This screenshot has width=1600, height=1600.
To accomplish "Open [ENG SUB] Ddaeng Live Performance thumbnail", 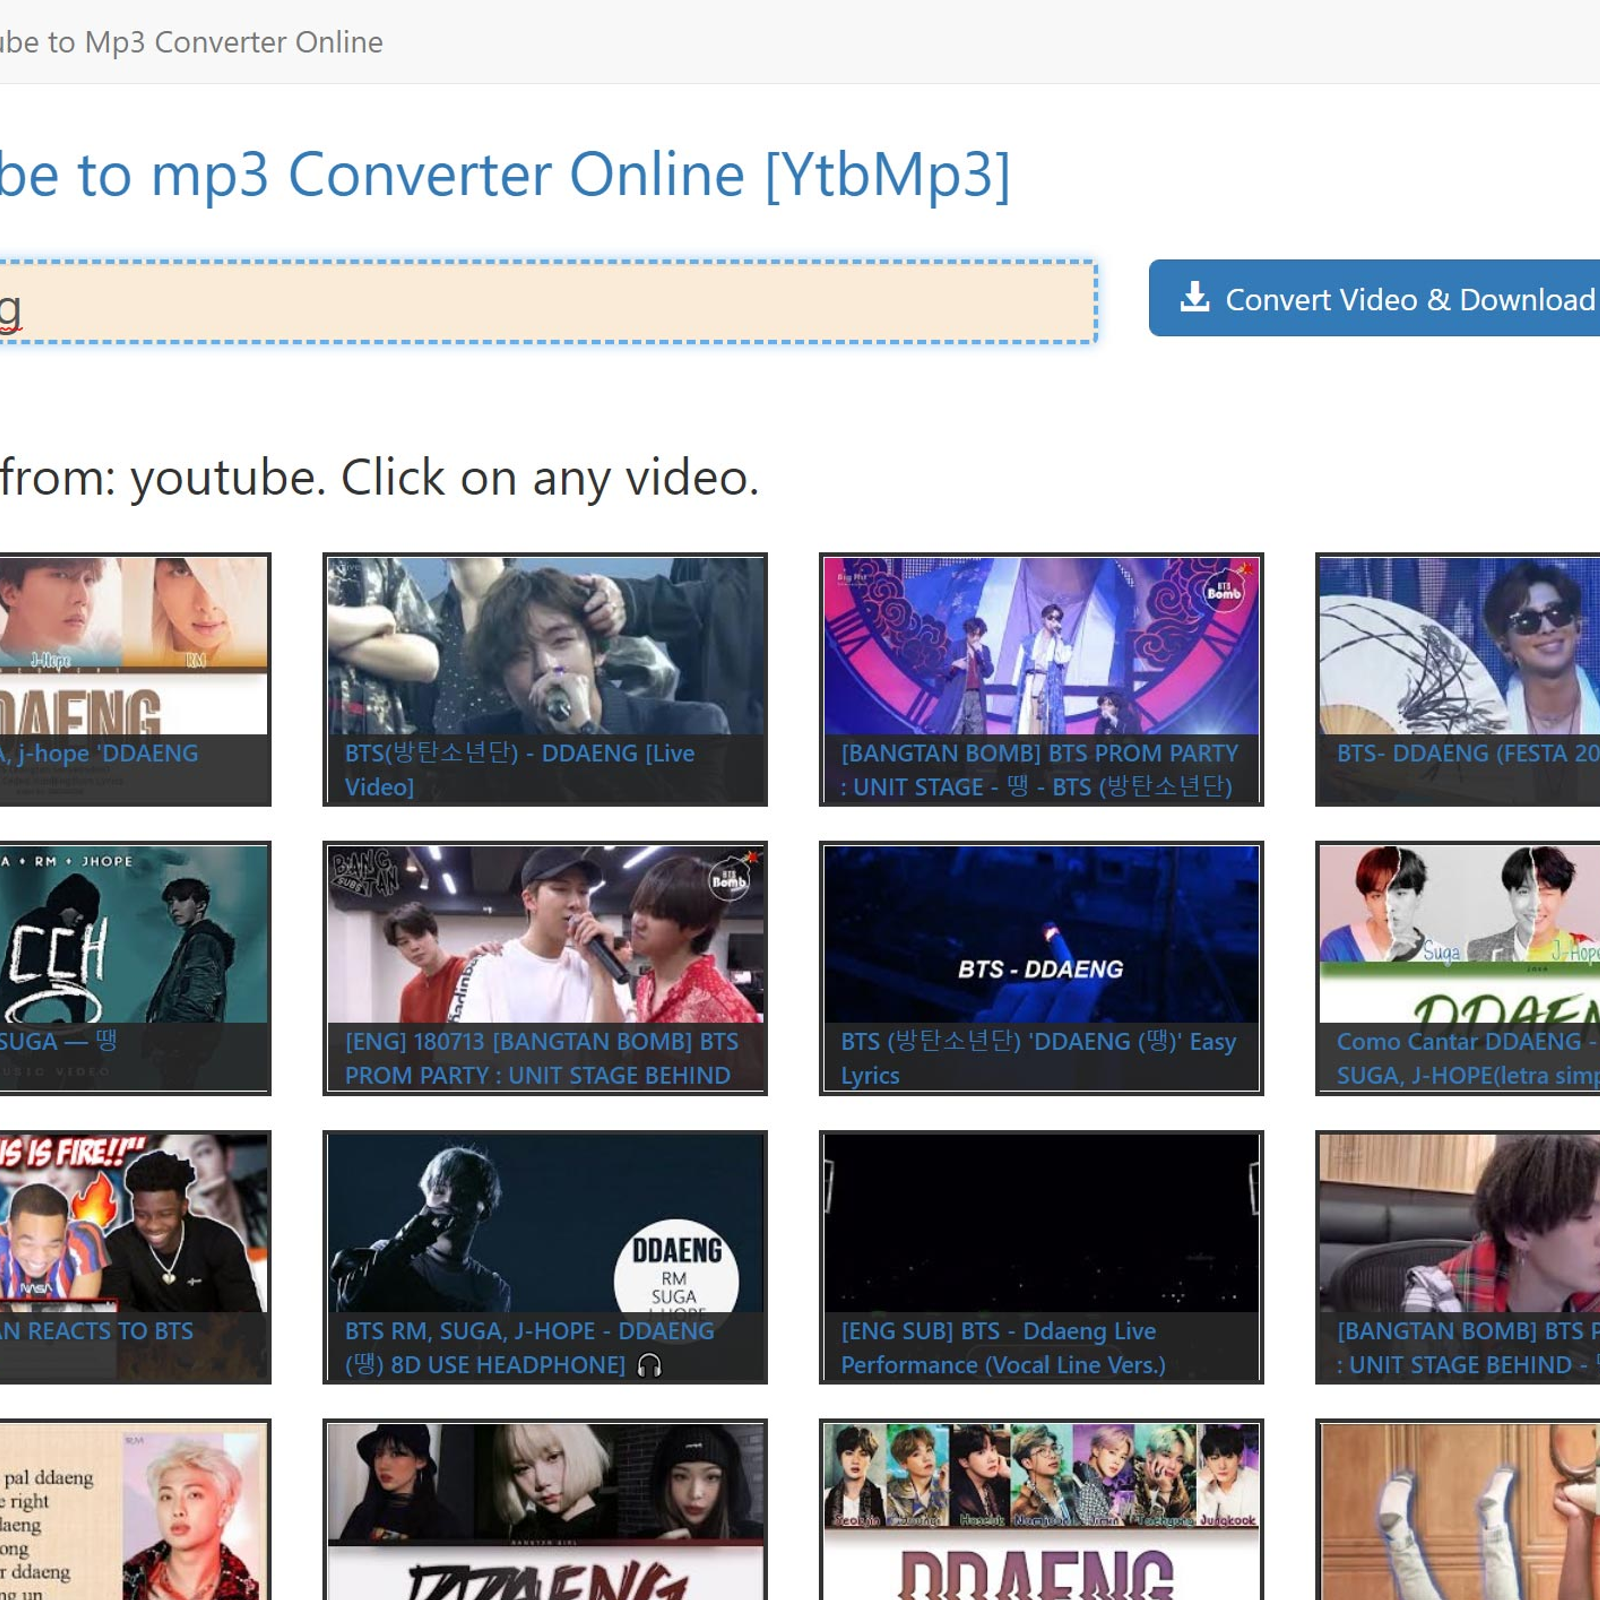I will 1041,1223.
